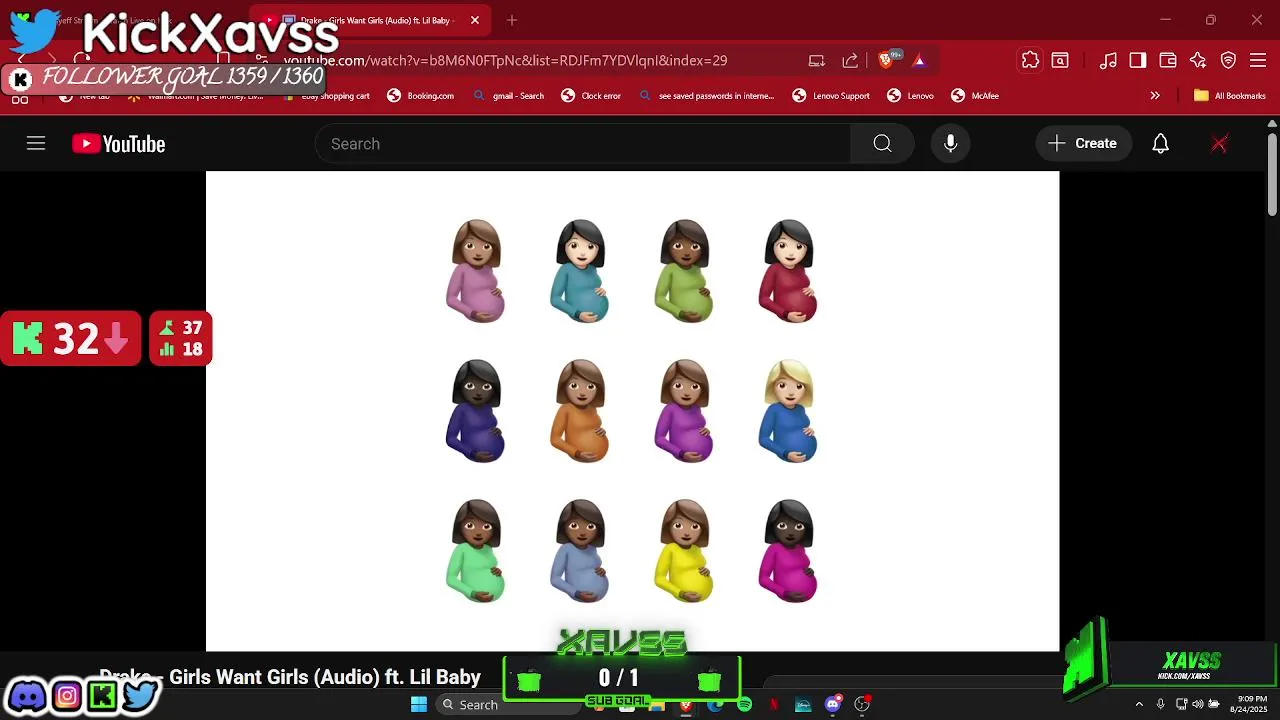Open Discord from the taskbar
The width and height of the screenshot is (1280, 720).
[833, 704]
